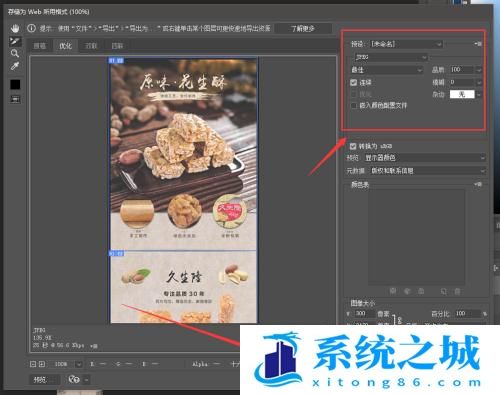Select the Hand tool
This screenshot has height=395, width=500.
(x=15, y=29)
